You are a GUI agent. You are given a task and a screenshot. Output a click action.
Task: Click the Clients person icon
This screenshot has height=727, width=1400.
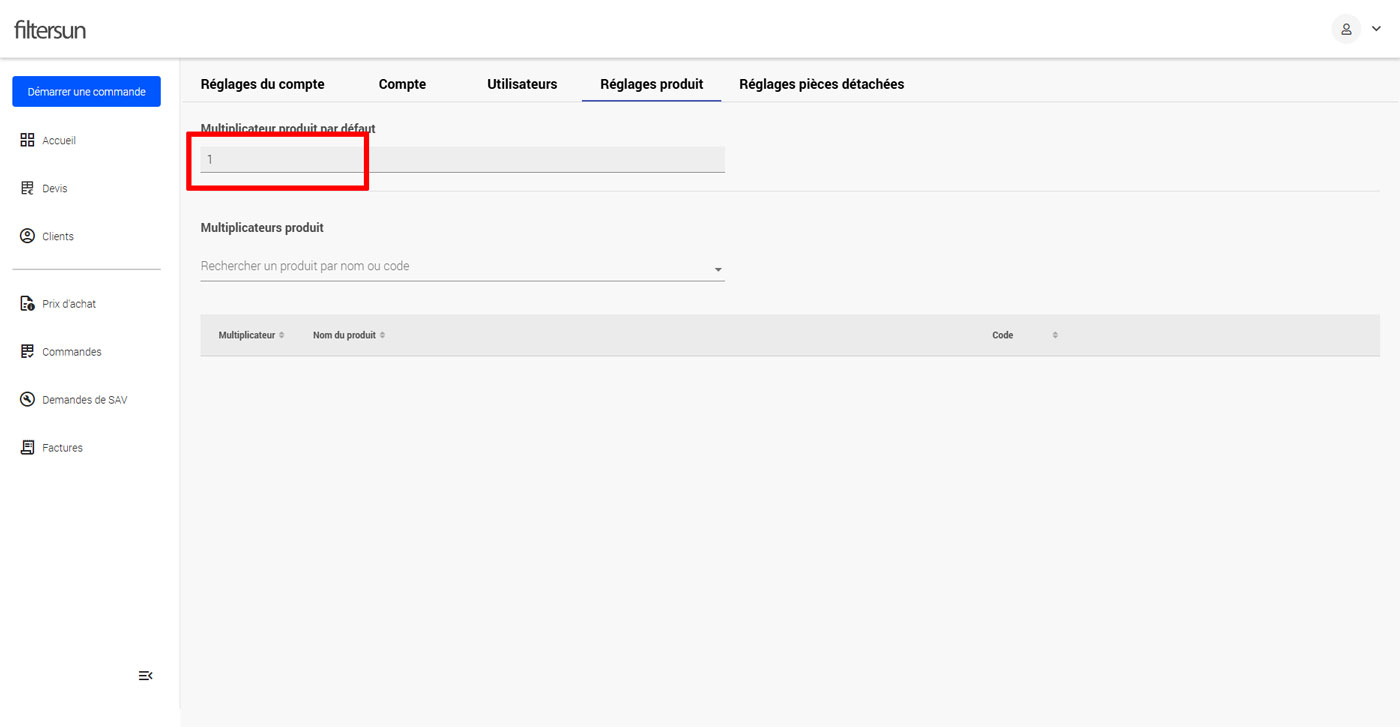click(x=28, y=237)
